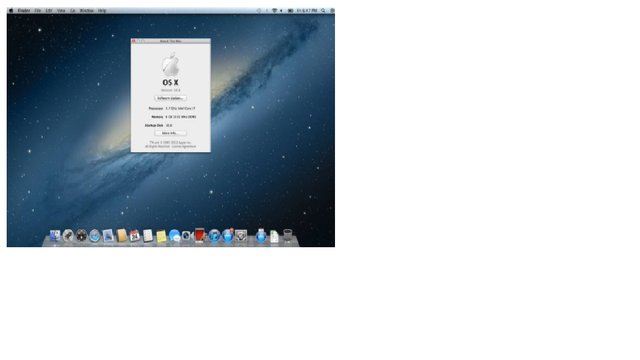The width and height of the screenshot is (640, 360).
Task: Open Safari compass icon in the dock
Action: 94,236
